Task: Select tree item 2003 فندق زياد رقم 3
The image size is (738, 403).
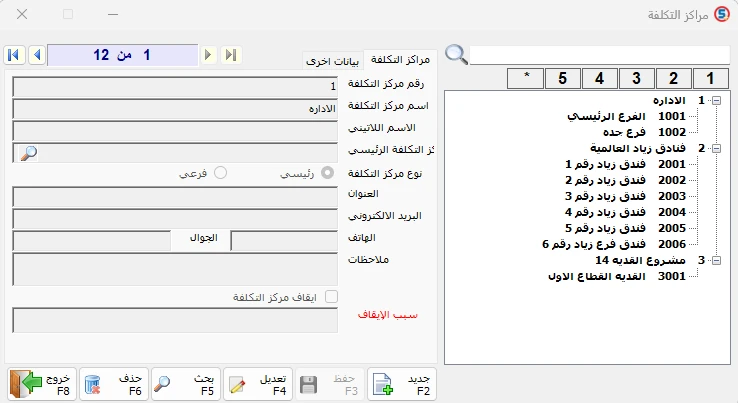Action: (x=625, y=196)
